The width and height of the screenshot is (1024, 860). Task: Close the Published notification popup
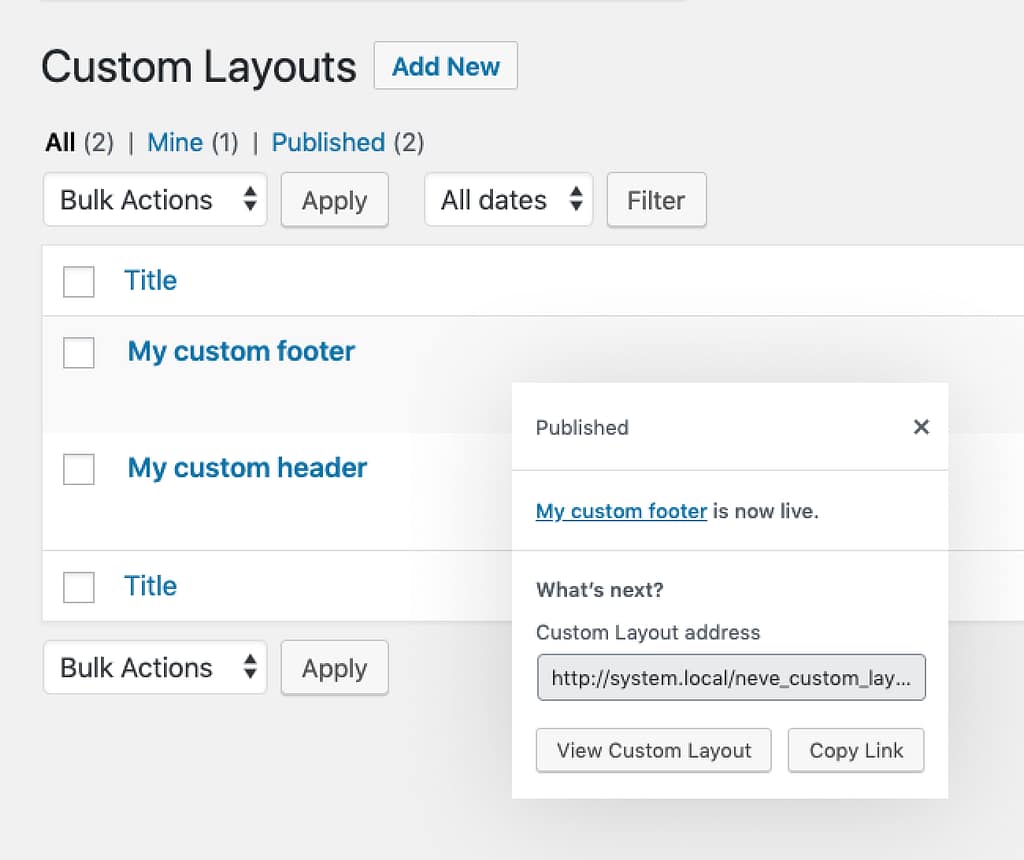pos(921,427)
